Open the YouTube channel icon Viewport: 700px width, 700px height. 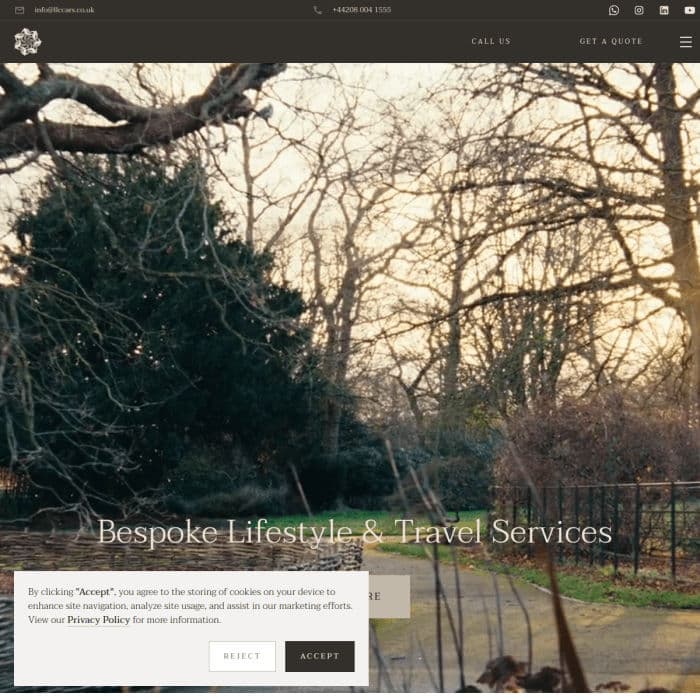[x=689, y=10]
